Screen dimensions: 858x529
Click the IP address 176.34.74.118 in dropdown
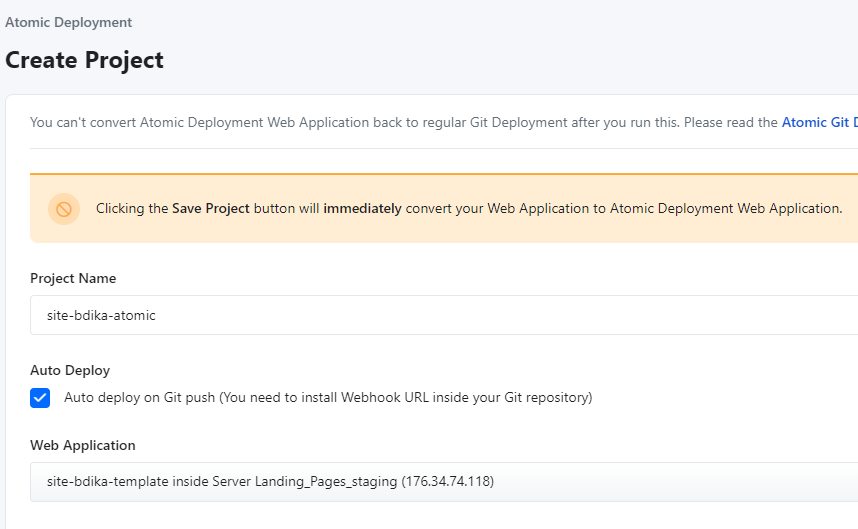tap(447, 482)
